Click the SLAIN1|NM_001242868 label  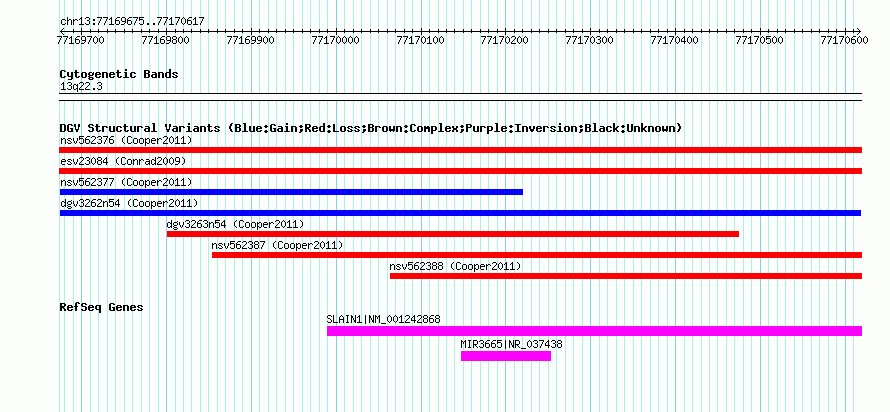(x=384, y=319)
